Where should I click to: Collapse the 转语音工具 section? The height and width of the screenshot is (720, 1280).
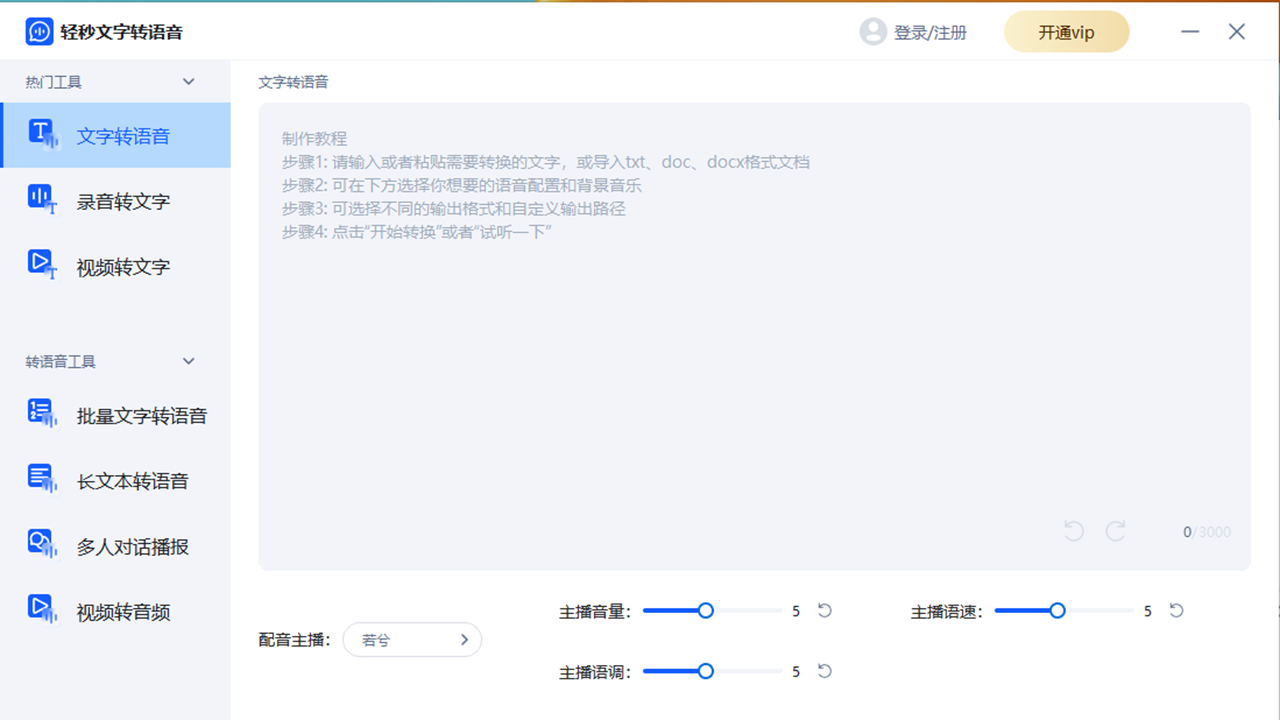[188, 362]
